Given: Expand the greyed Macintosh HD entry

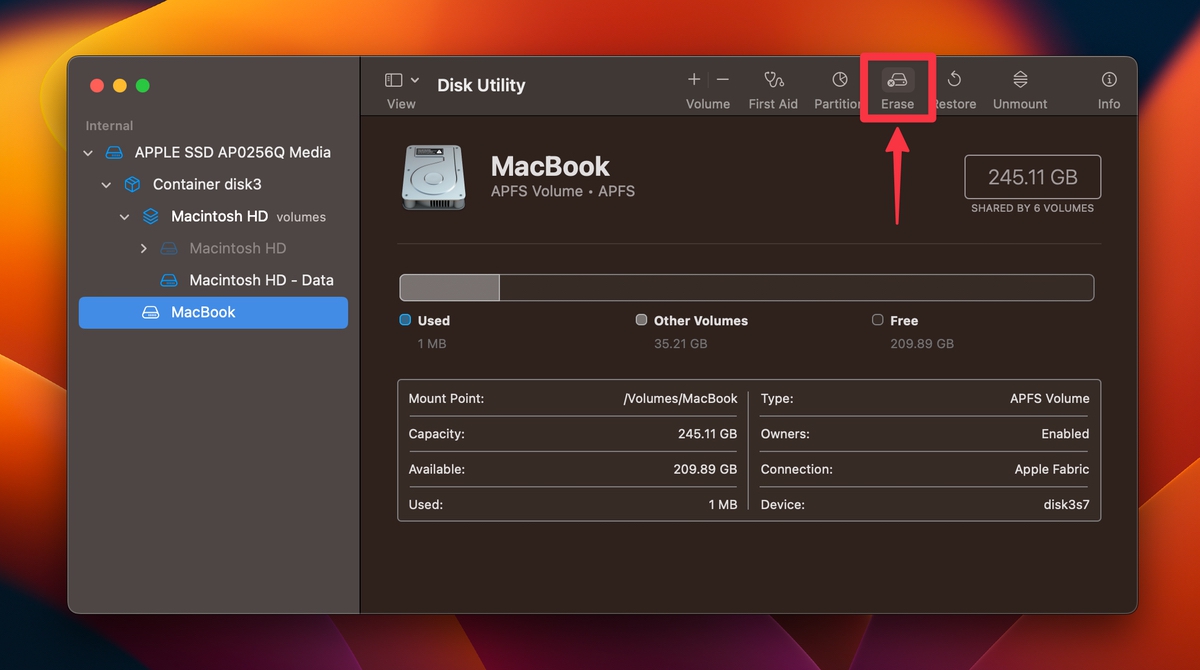Looking at the screenshot, I should 143,248.
